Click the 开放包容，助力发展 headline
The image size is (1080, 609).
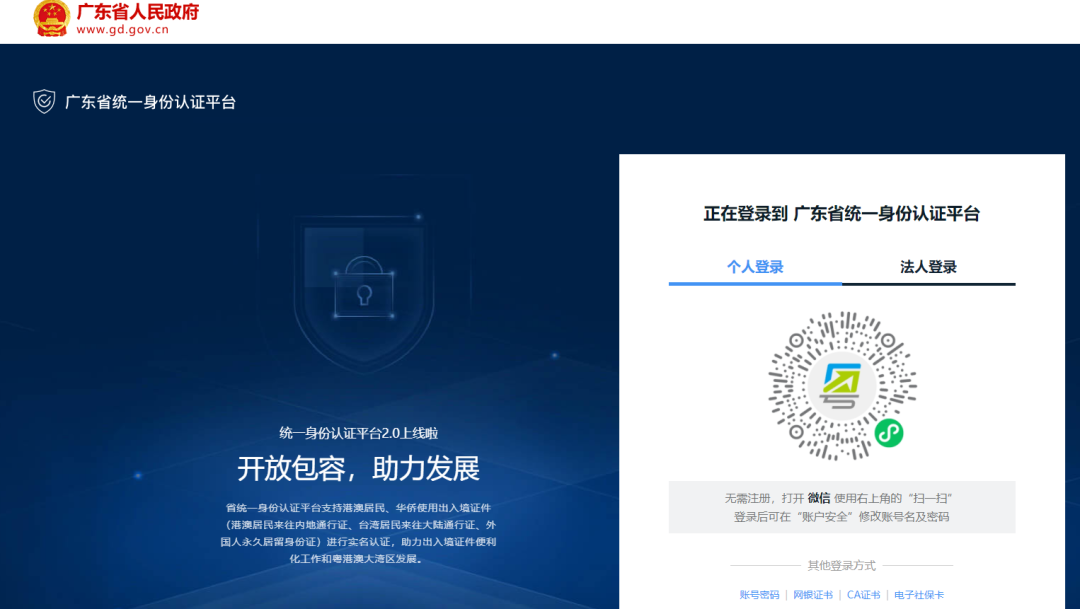[358, 468]
